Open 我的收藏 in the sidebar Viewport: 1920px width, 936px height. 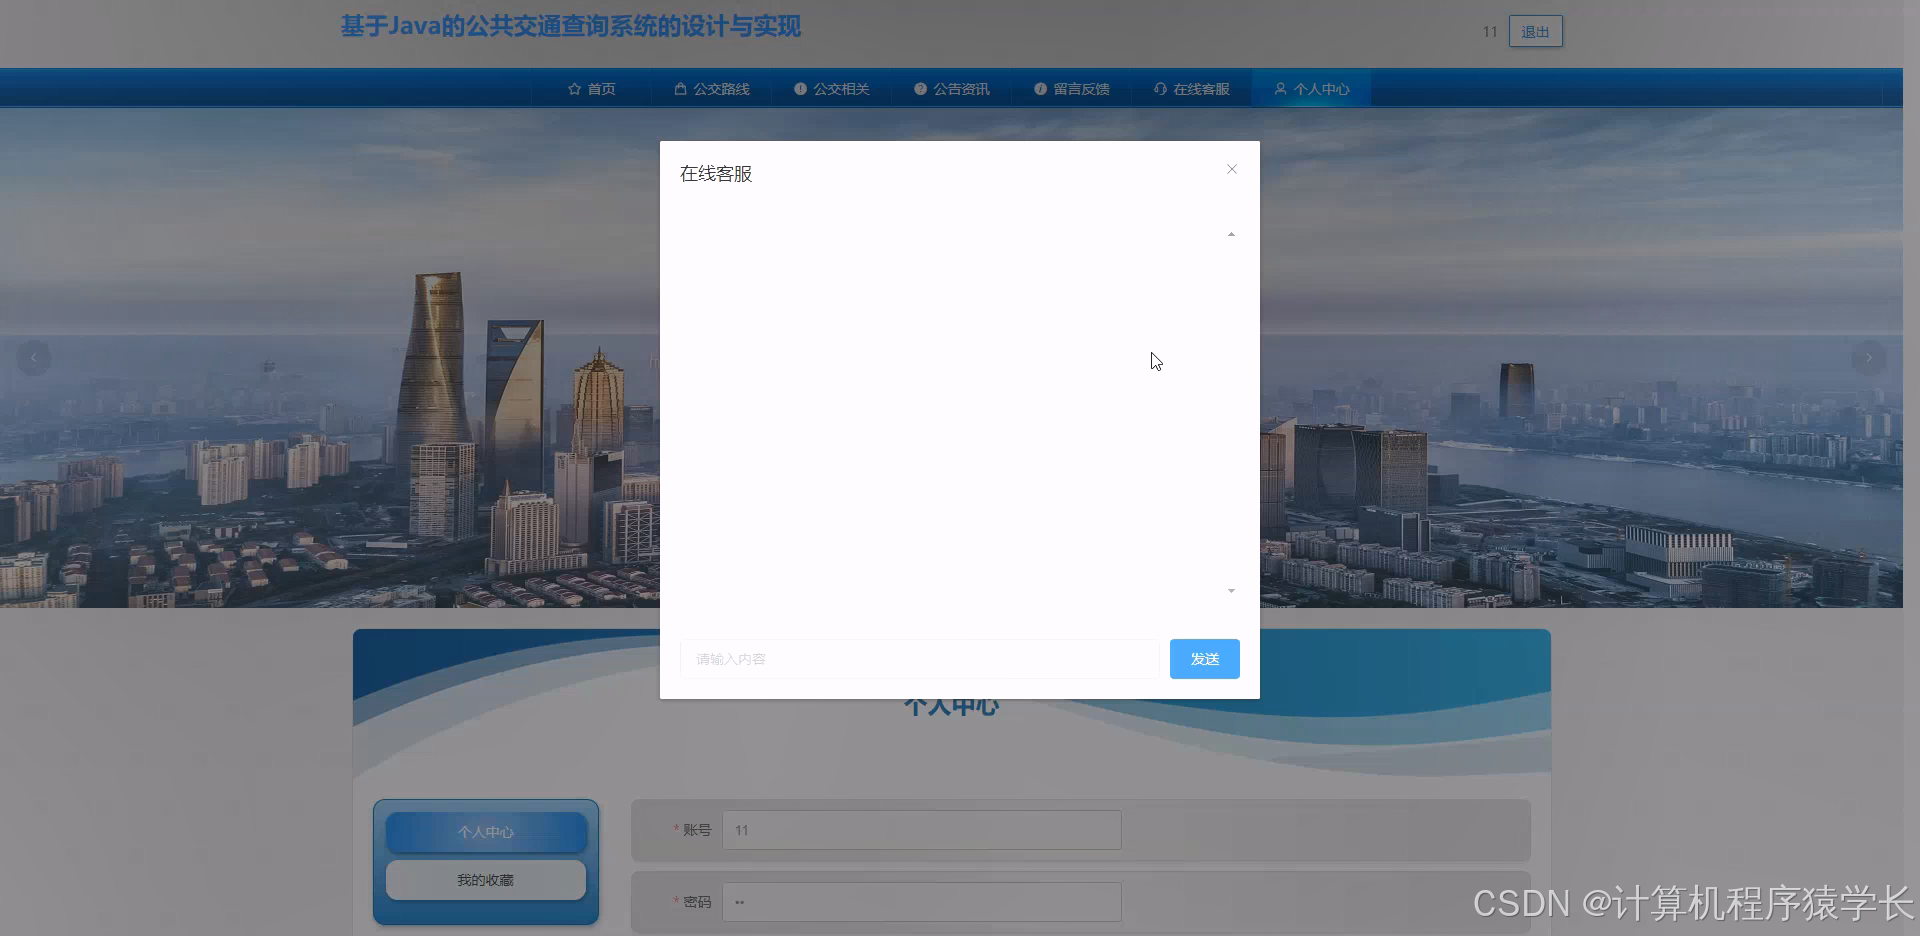point(486,880)
